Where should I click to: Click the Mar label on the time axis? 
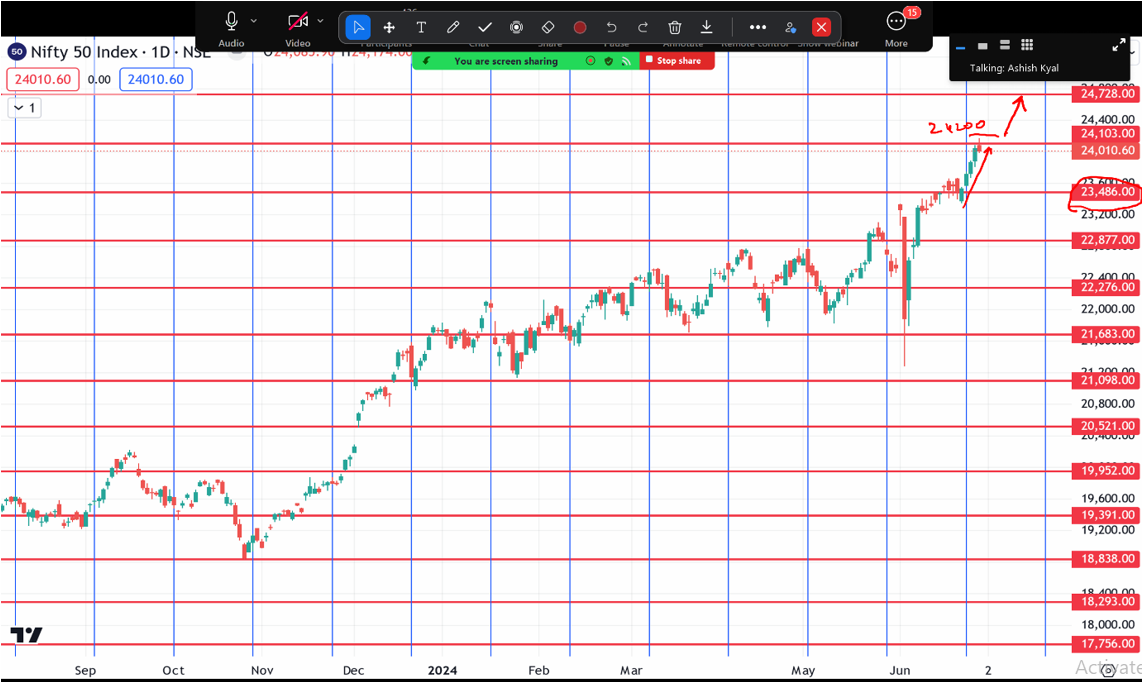[x=631, y=671]
